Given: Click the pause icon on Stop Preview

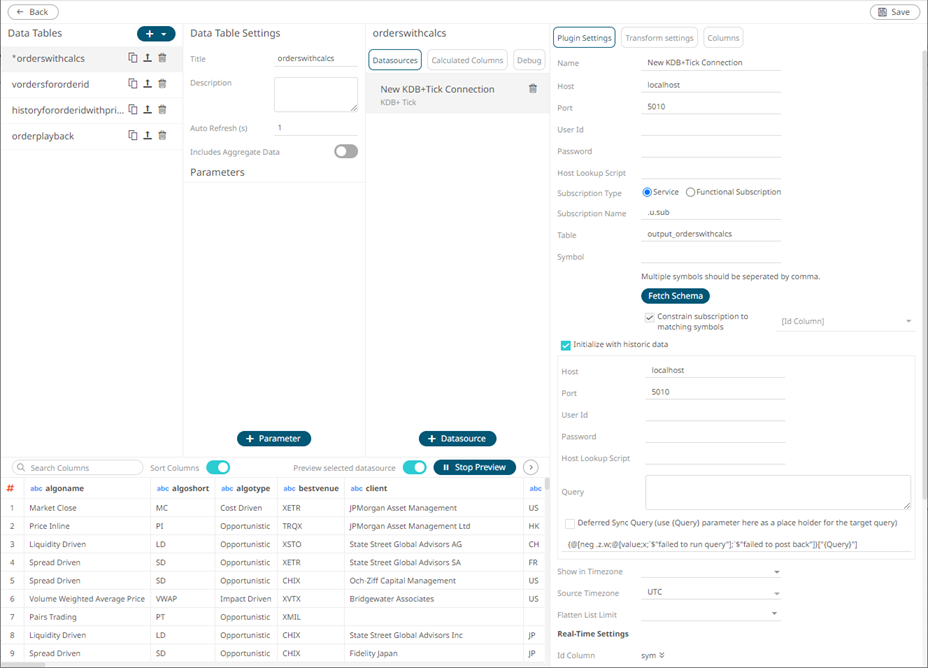Looking at the screenshot, I should [x=444, y=467].
